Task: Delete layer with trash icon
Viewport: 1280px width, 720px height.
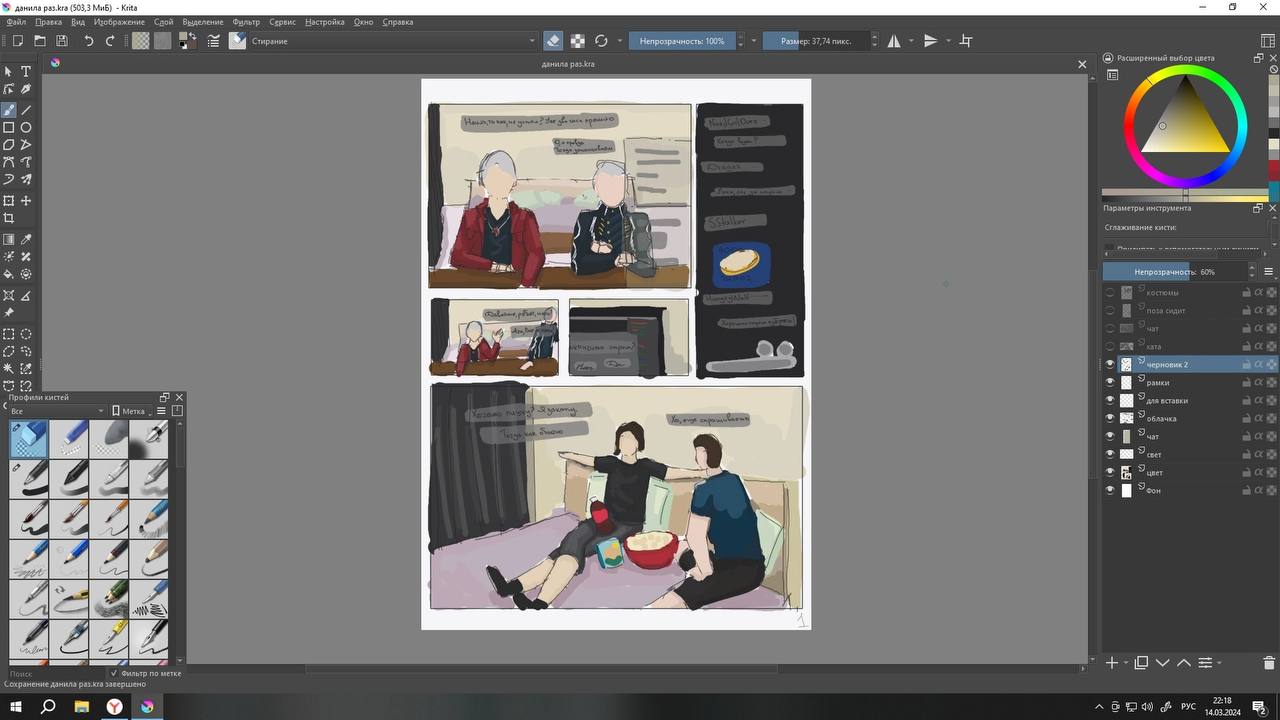Action: (1269, 662)
